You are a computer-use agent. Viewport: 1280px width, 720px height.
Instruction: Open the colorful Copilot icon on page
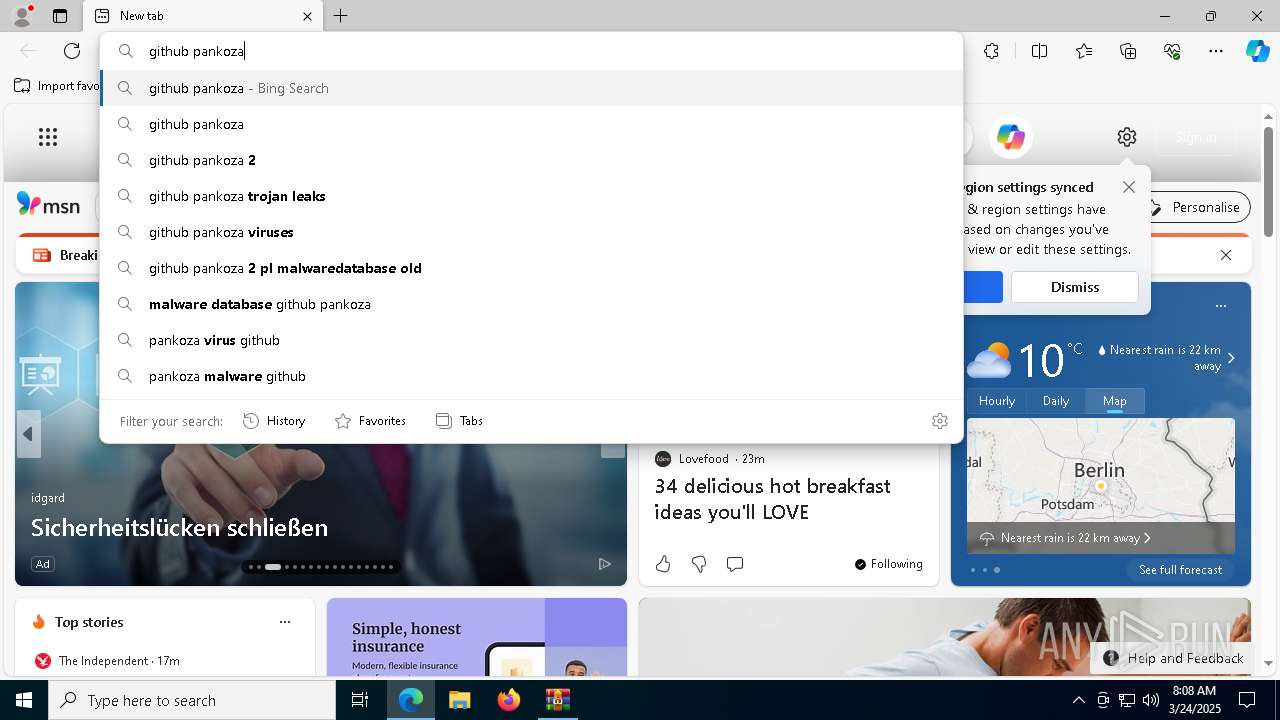coord(1011,137)
